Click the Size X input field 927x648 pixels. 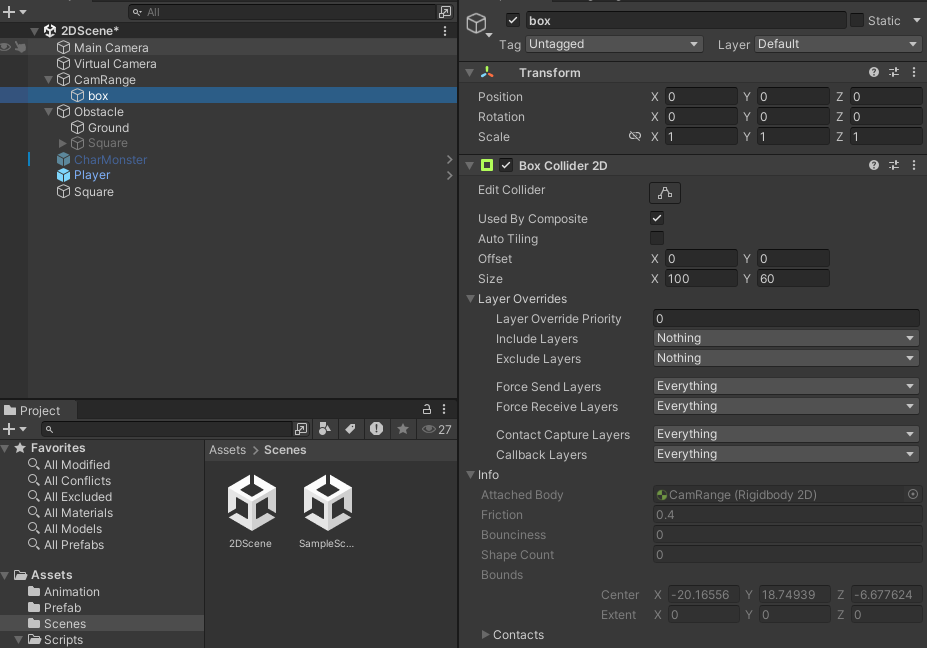(700, 279)
